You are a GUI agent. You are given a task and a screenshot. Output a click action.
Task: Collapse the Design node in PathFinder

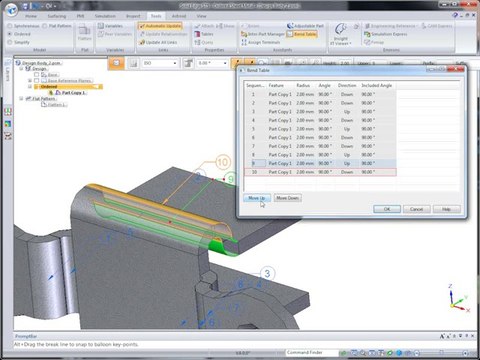(x=22, y=69)
